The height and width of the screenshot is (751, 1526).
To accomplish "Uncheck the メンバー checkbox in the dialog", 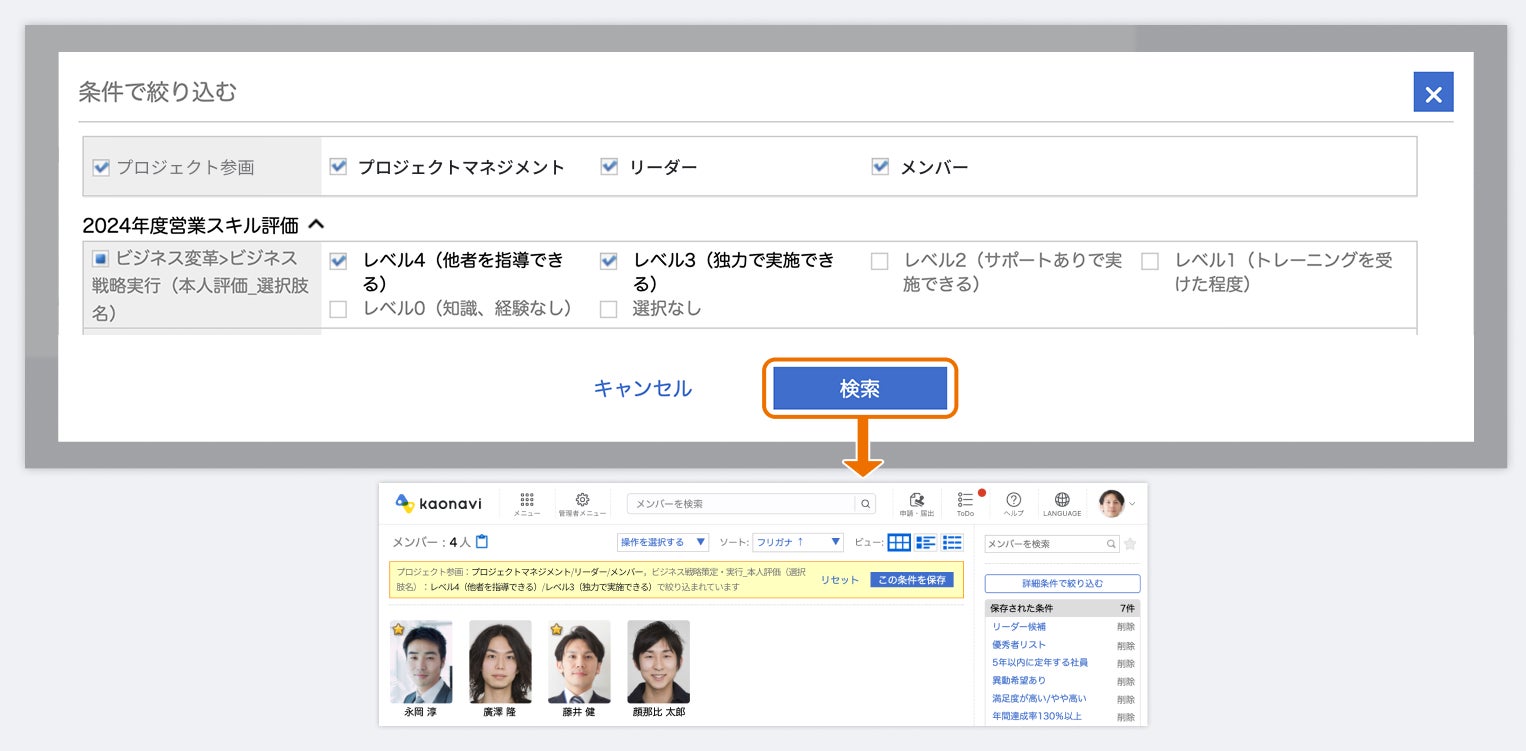I will click(880, 167).
